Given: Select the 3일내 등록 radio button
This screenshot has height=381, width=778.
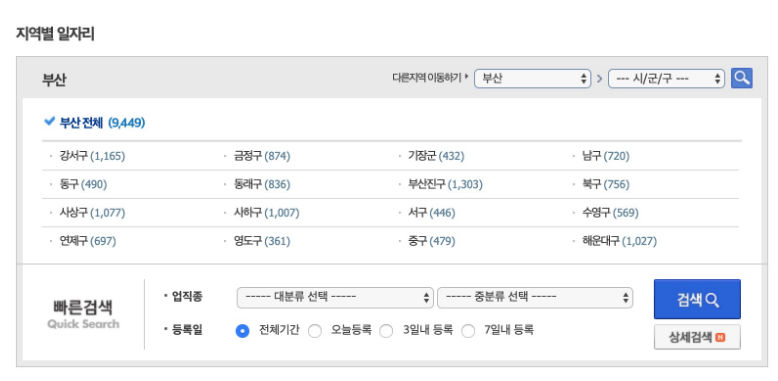Looking at the screenshot, I should point(386,331).
